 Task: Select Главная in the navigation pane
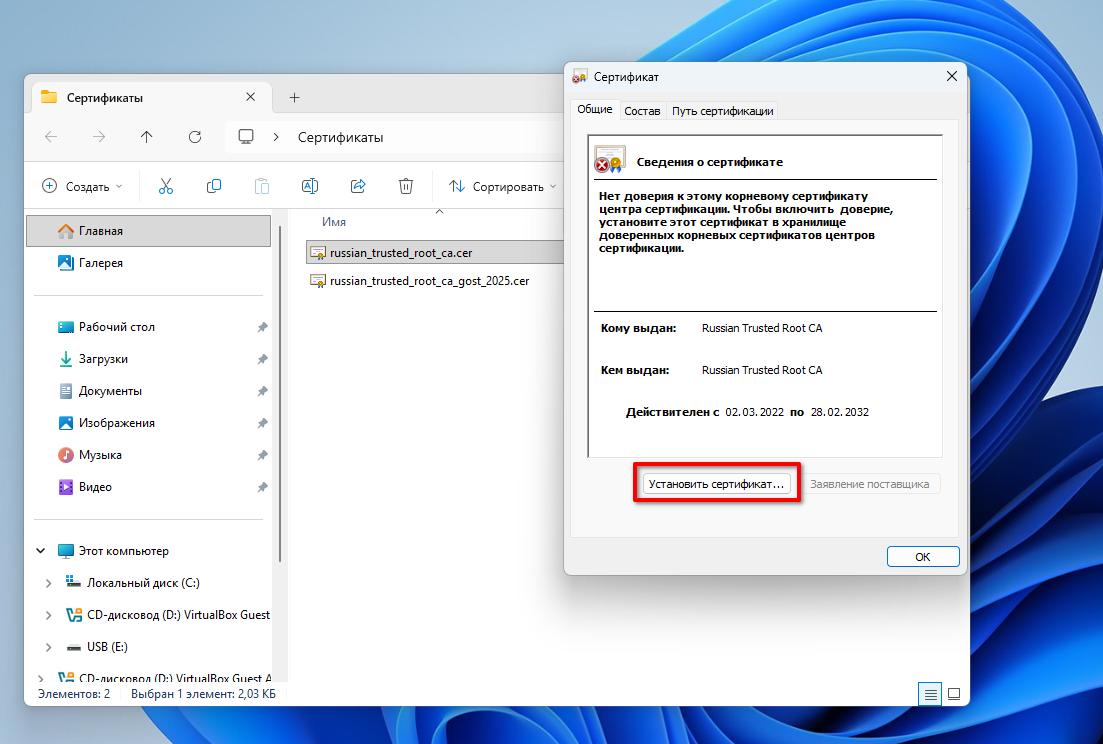click(x=148, y=231)
